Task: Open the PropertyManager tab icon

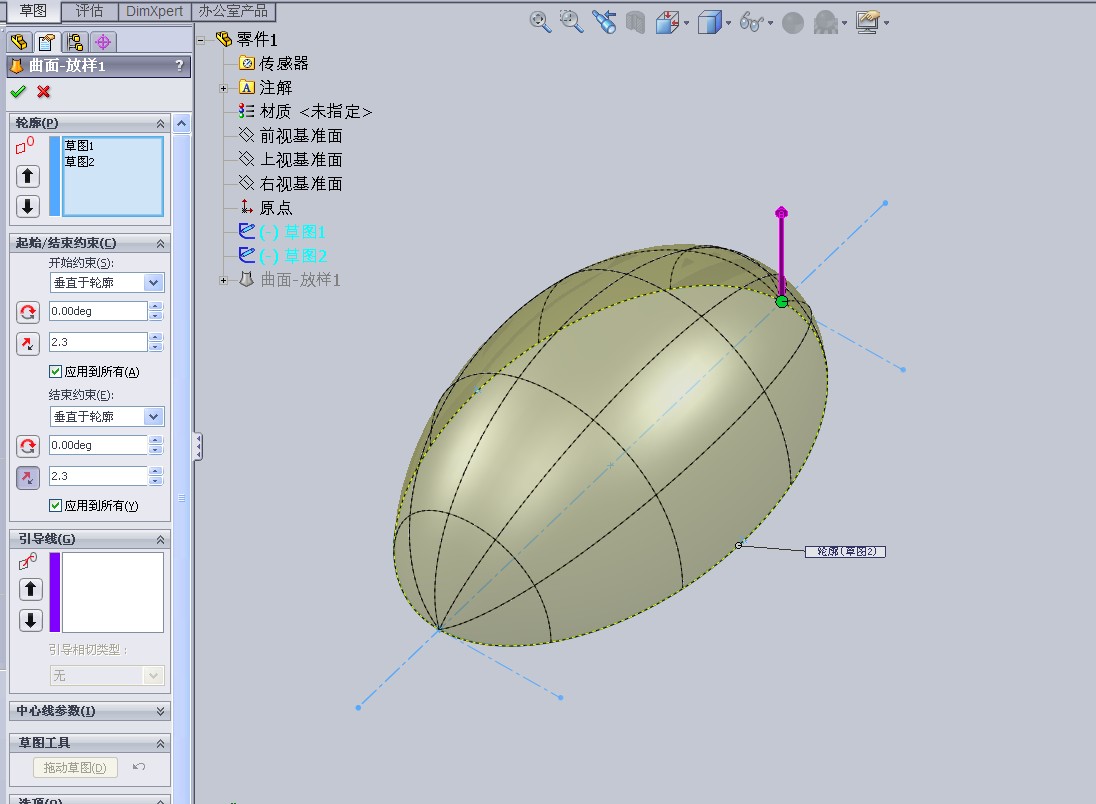Action: point(47,42)
